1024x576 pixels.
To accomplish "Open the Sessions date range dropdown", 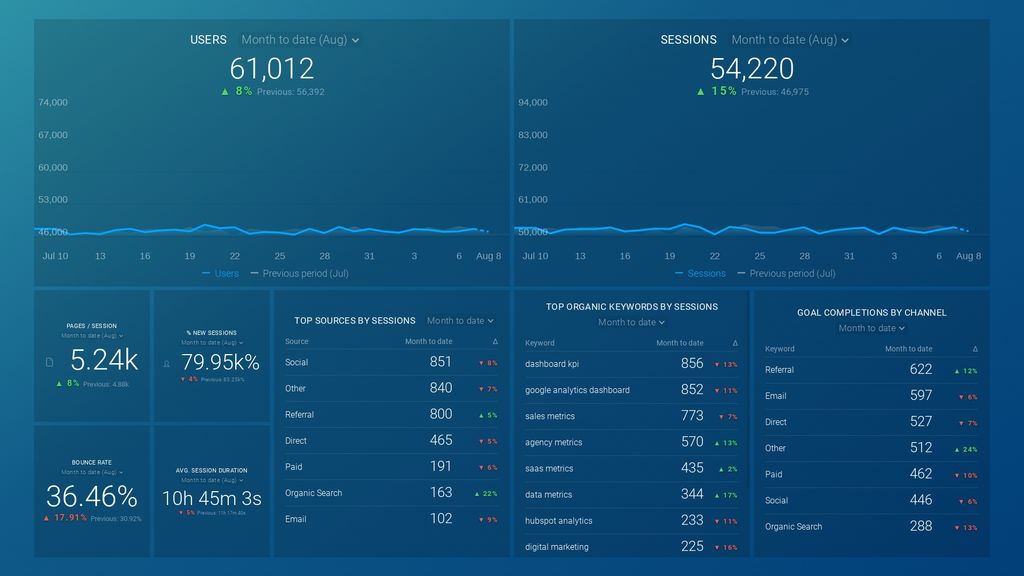I will (790, 40).
